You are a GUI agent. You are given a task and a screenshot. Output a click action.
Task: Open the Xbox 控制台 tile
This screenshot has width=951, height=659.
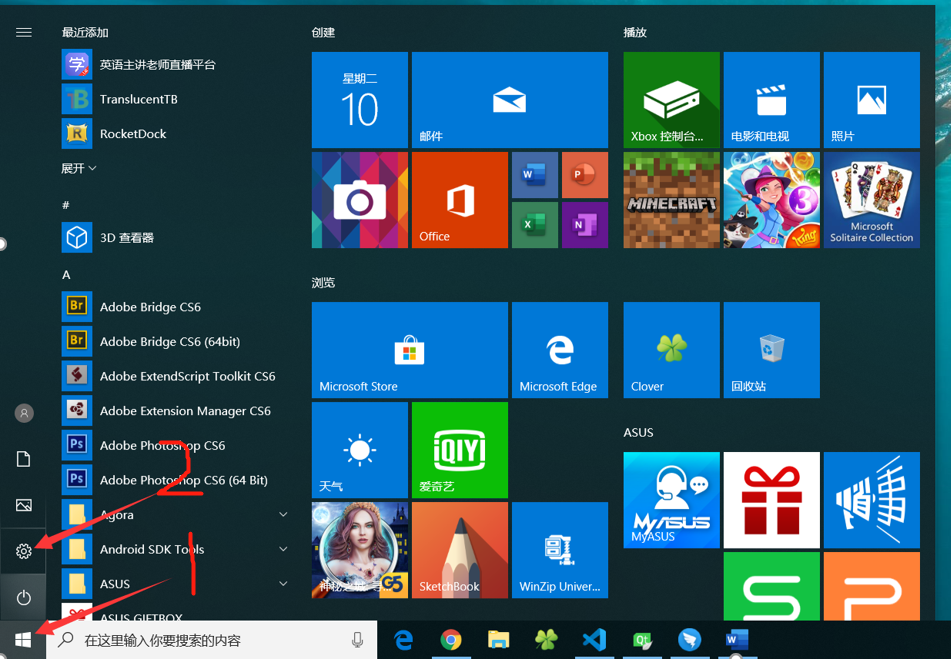pyautogui.click(x=671, y=99)
